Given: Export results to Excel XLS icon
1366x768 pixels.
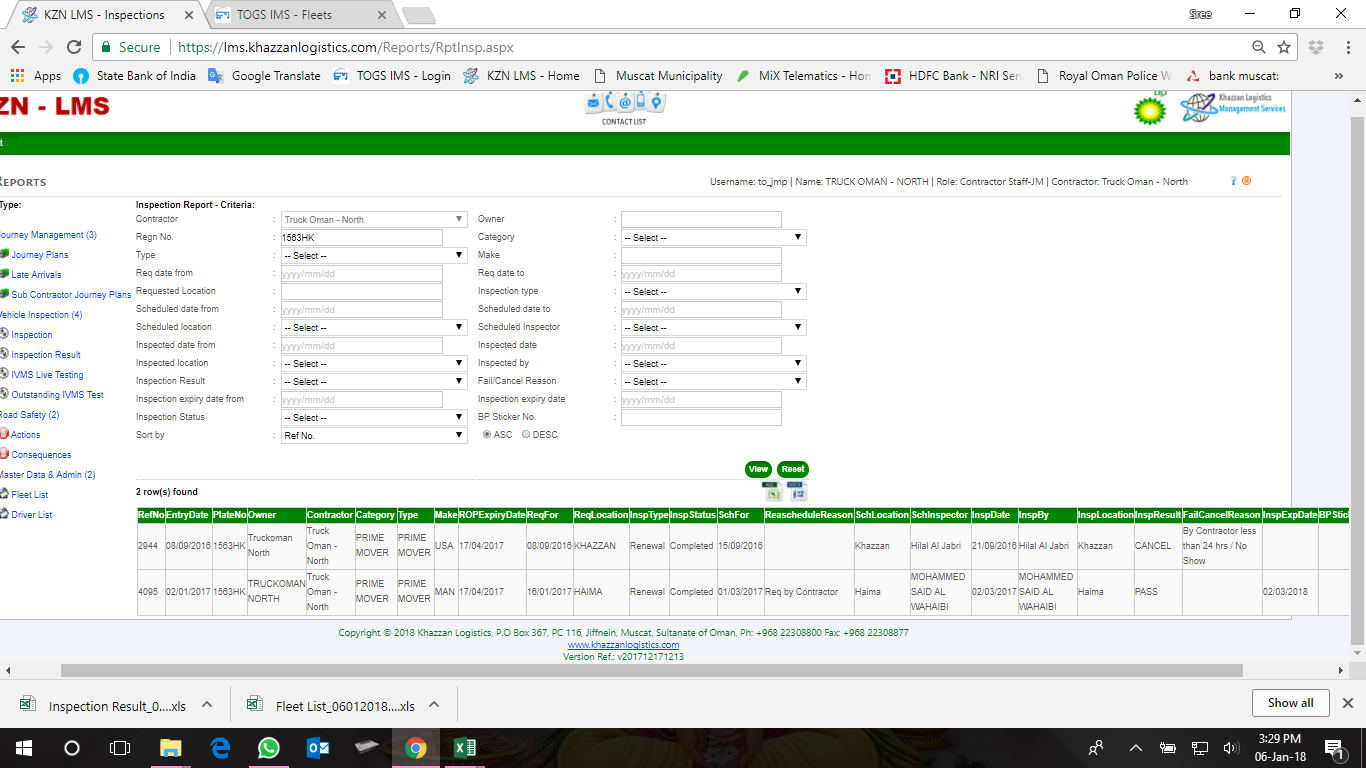Looking at the screenshot, I should coord(772,491).
